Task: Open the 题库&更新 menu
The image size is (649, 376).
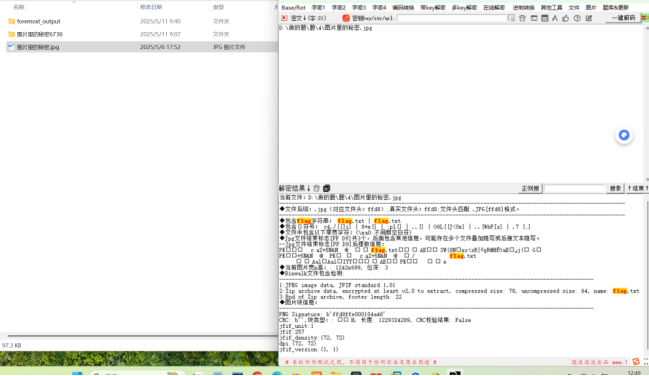Action: click(x=615, y=7)
